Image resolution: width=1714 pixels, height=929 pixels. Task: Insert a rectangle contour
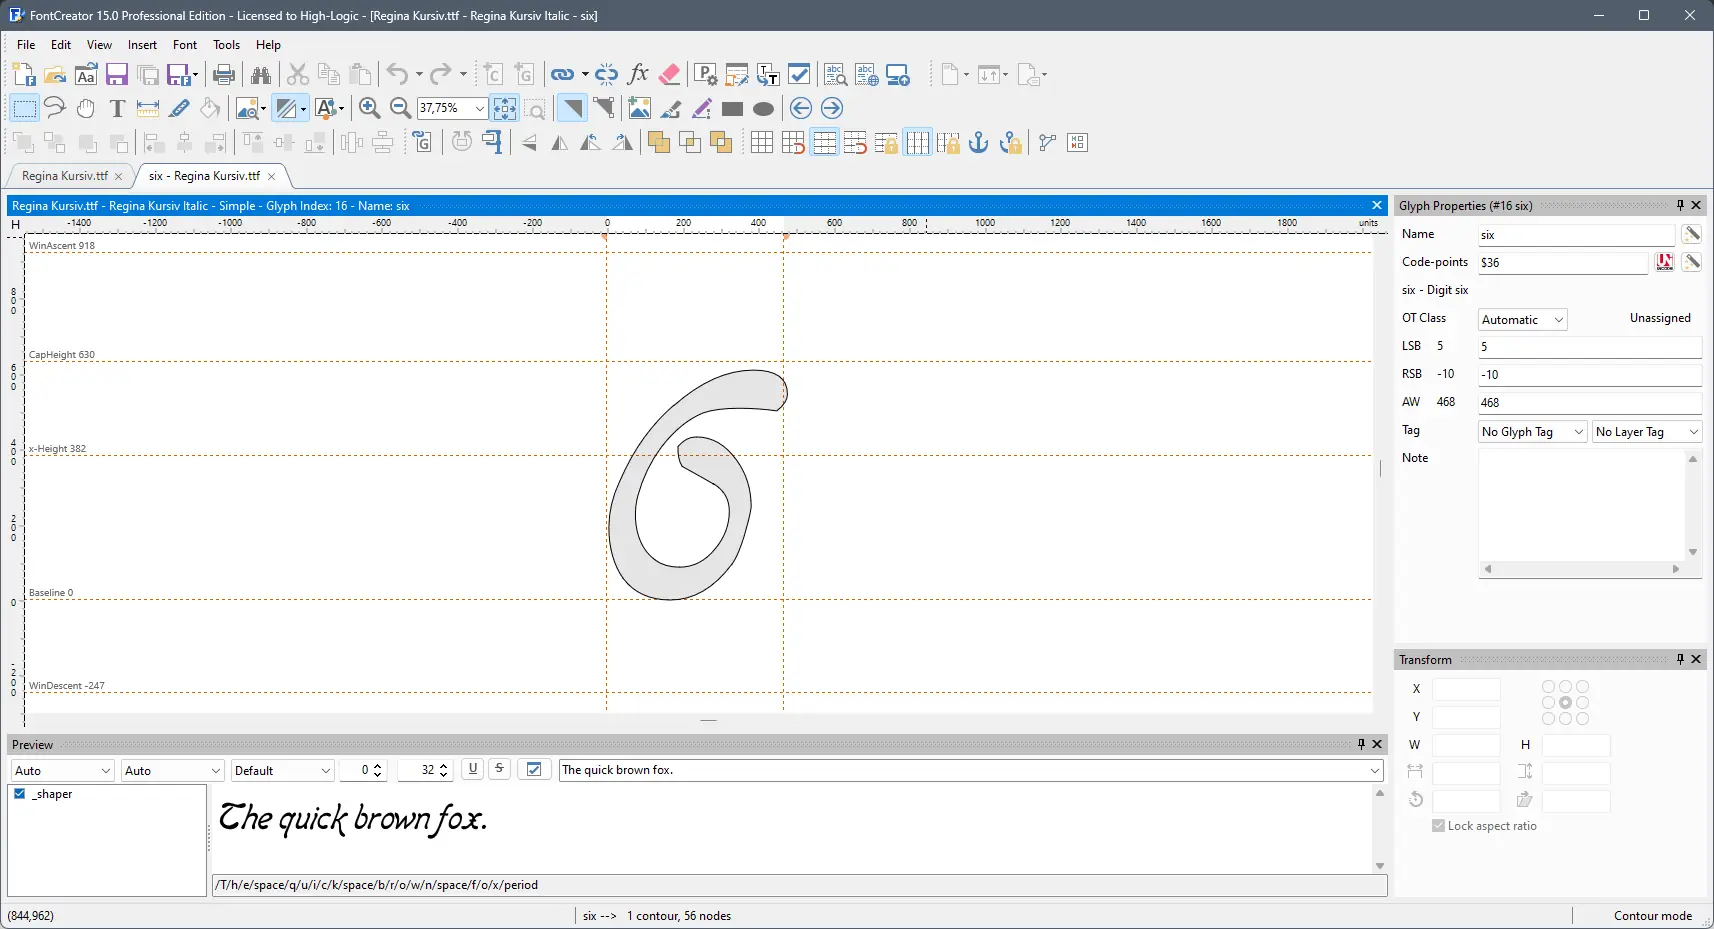733,108
